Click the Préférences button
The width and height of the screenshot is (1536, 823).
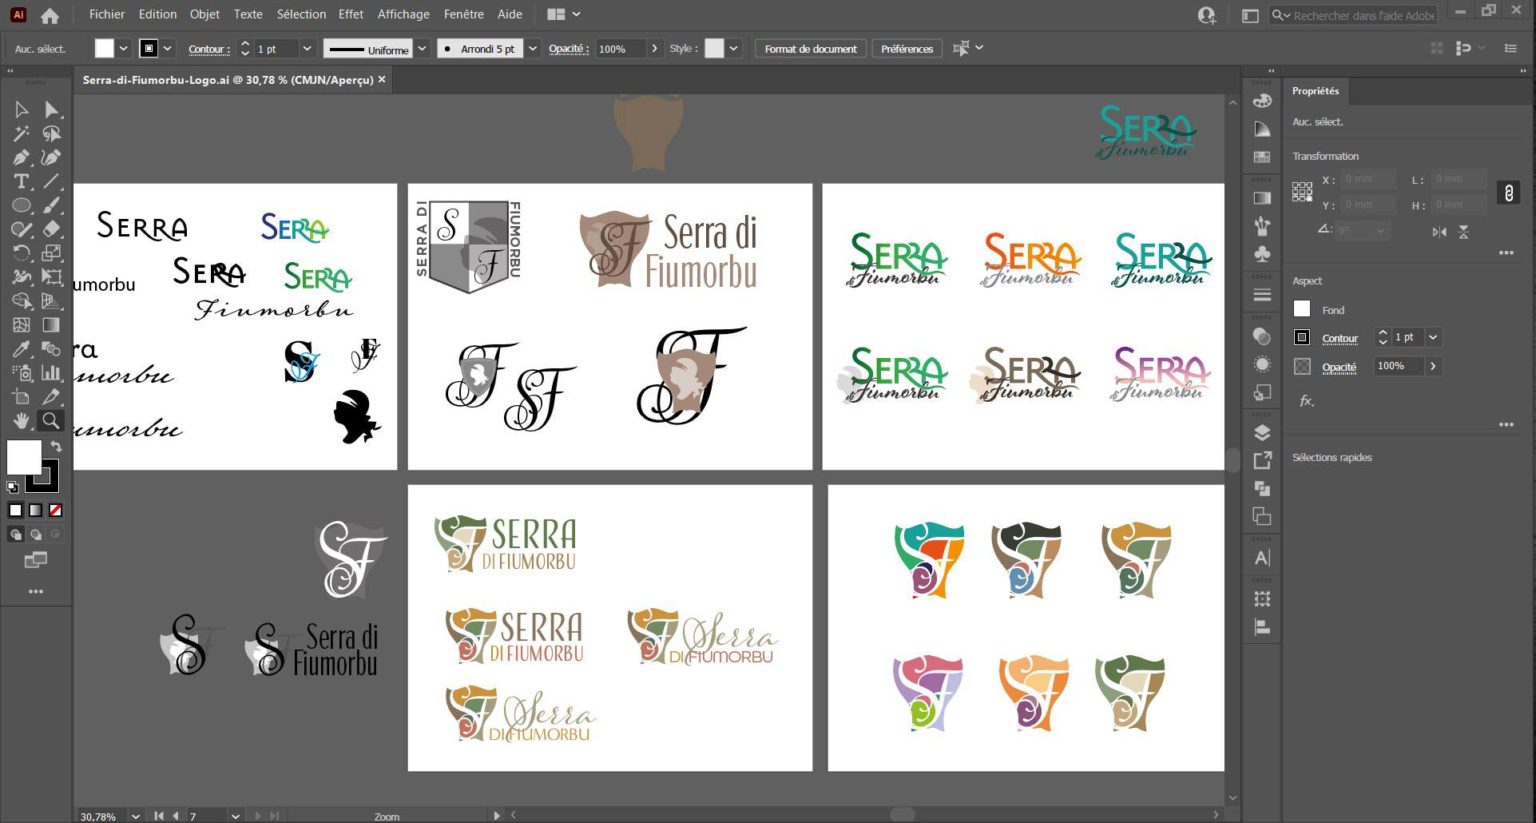pyautogui.click(x=906, y=48)
